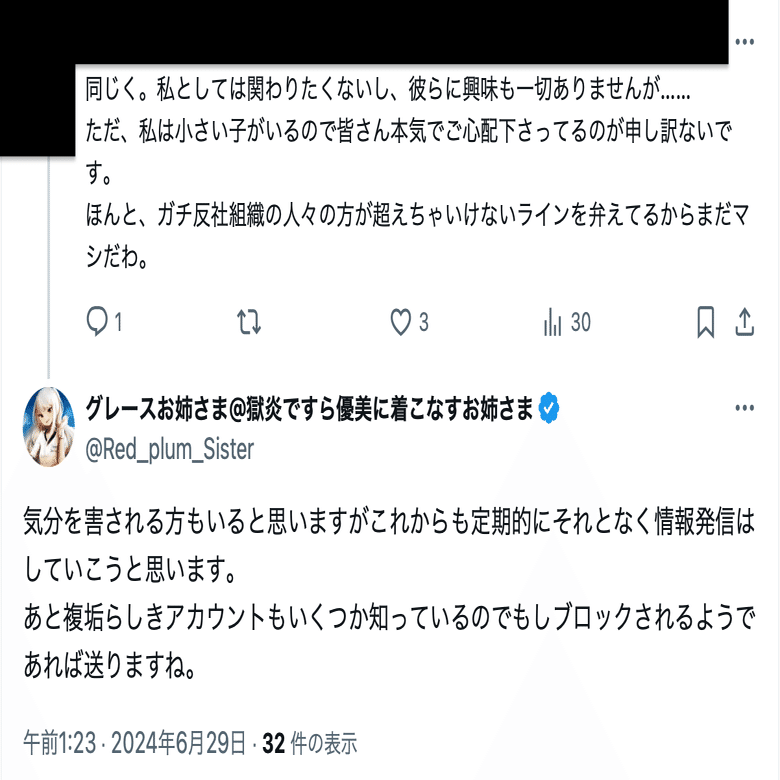Click the views count number 30
This screenshot has height=780, width=780.
pos(580,322)
